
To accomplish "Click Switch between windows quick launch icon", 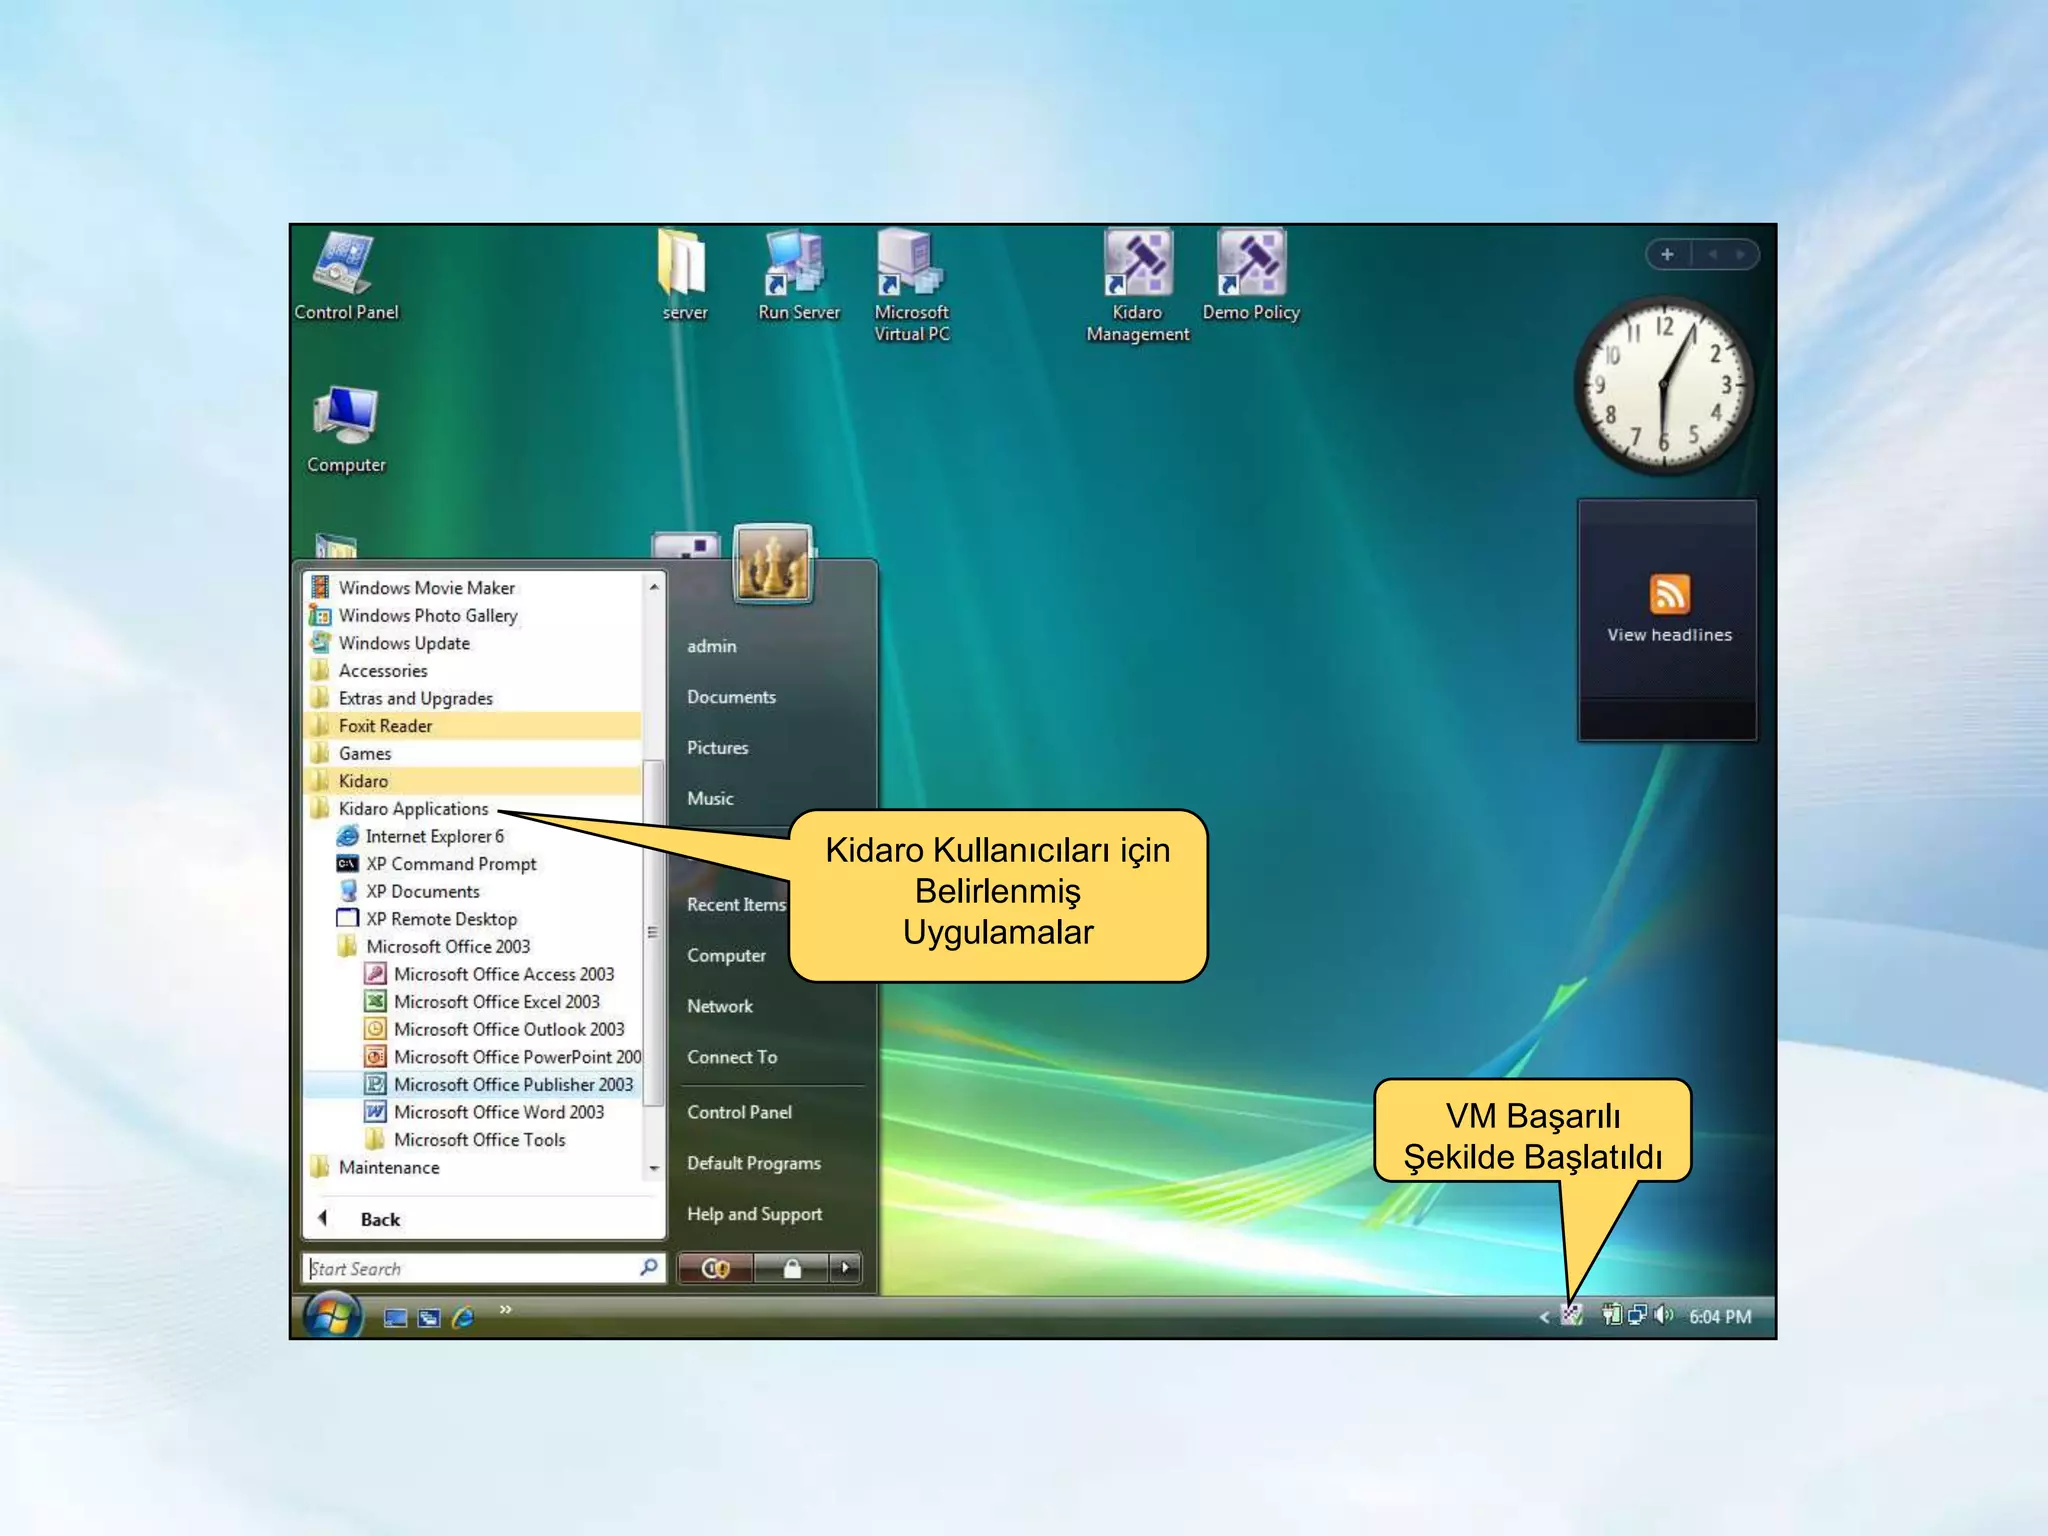I will tap(429, 1318).
